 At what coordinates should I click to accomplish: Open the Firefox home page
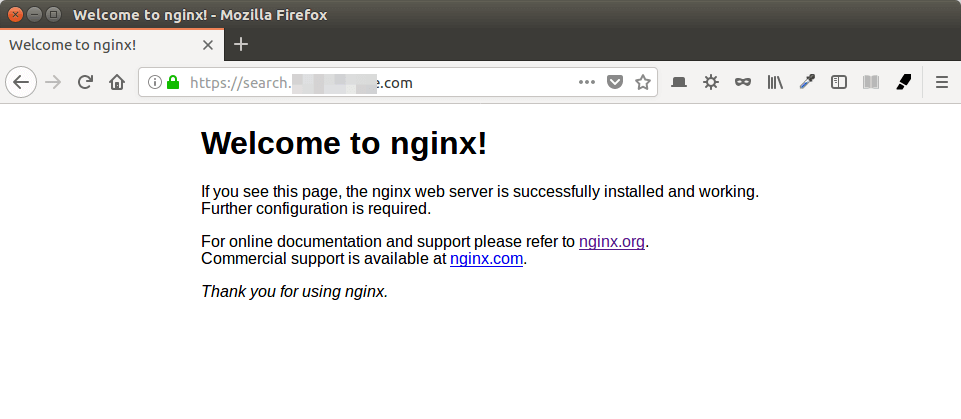tap(117, 83)
